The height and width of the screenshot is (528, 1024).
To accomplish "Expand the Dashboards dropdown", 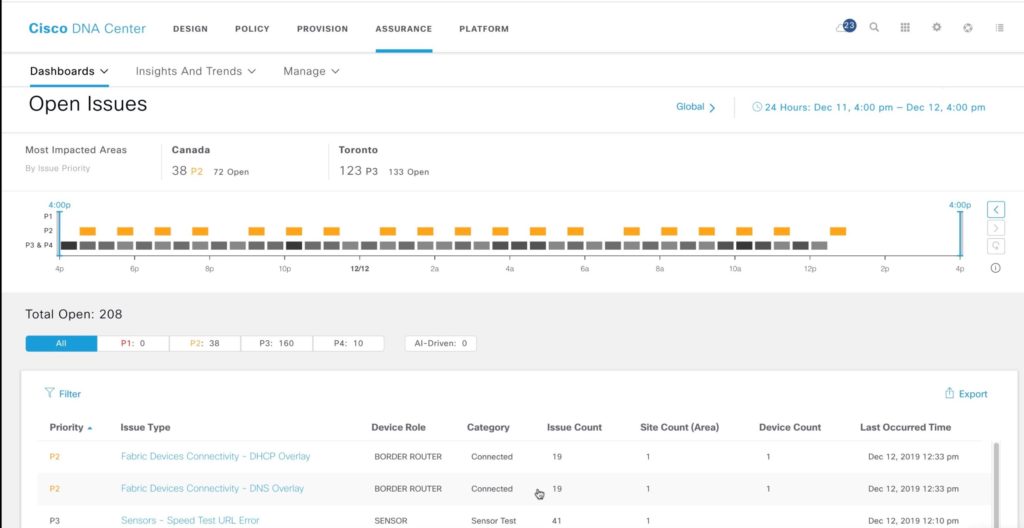I will pos(69,71).
